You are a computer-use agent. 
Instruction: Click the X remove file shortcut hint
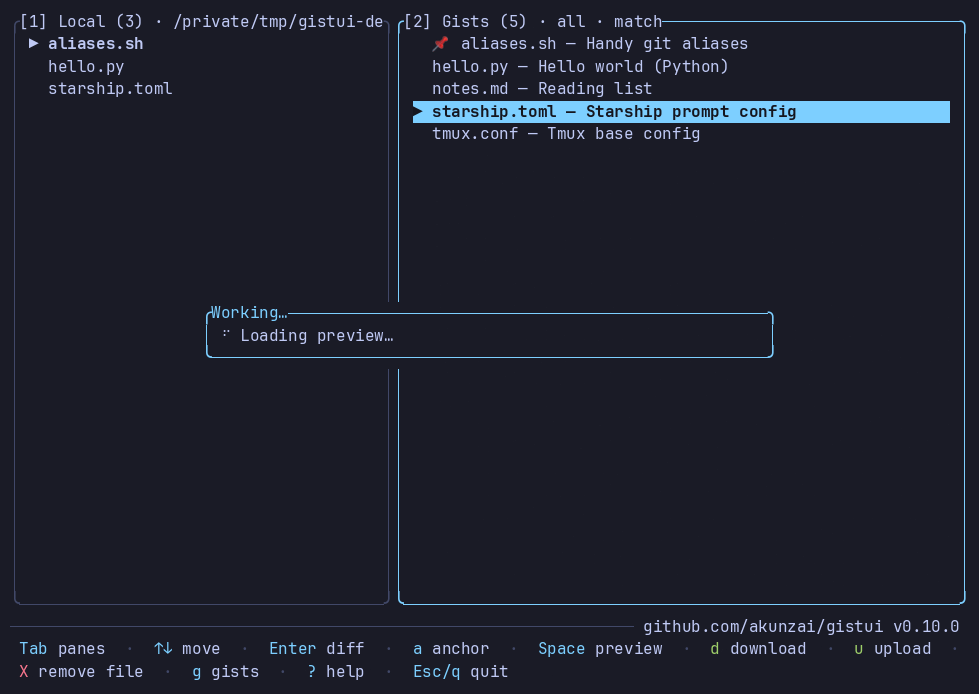pos(81,672)
